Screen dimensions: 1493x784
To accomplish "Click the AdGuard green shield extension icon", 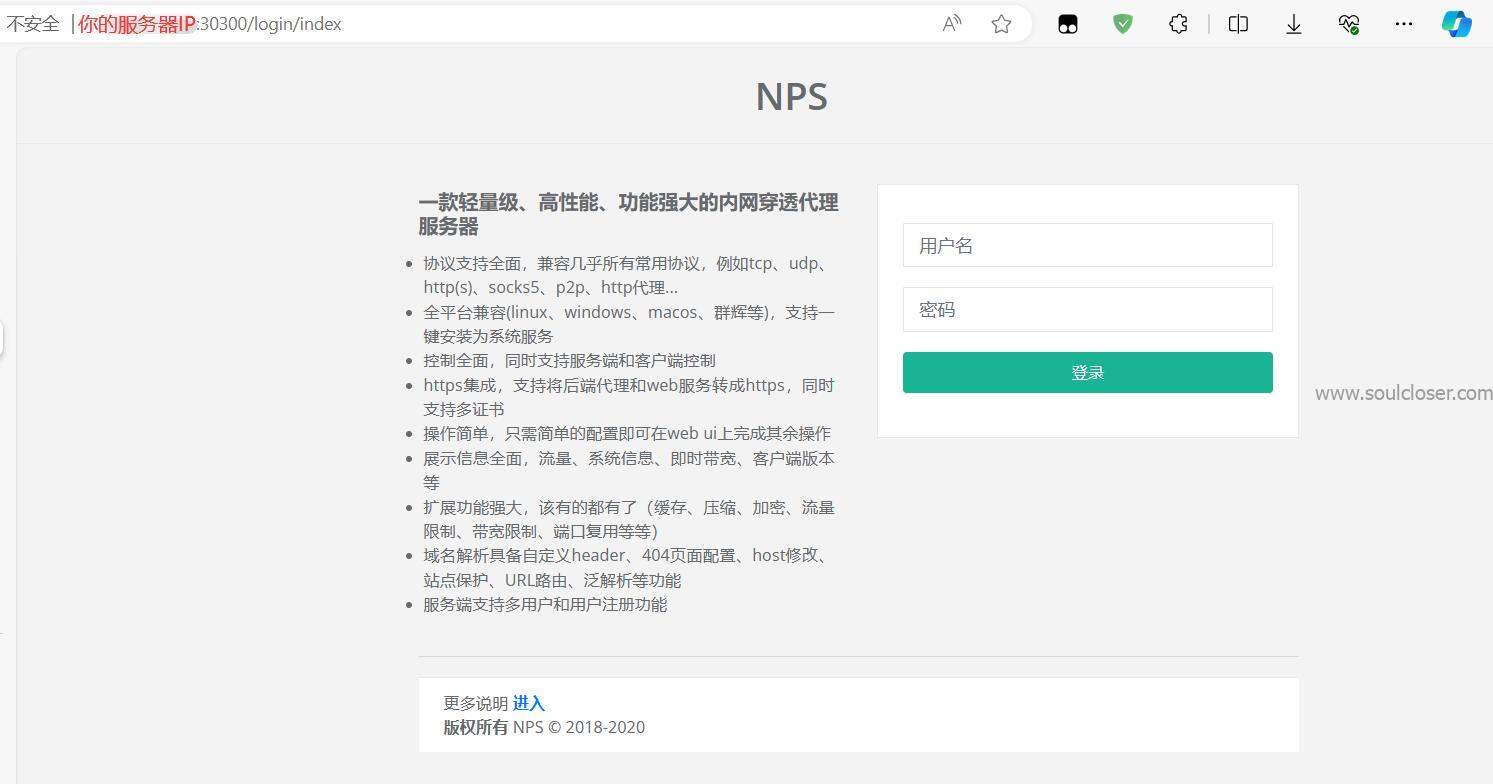I will click(1122, 23).
